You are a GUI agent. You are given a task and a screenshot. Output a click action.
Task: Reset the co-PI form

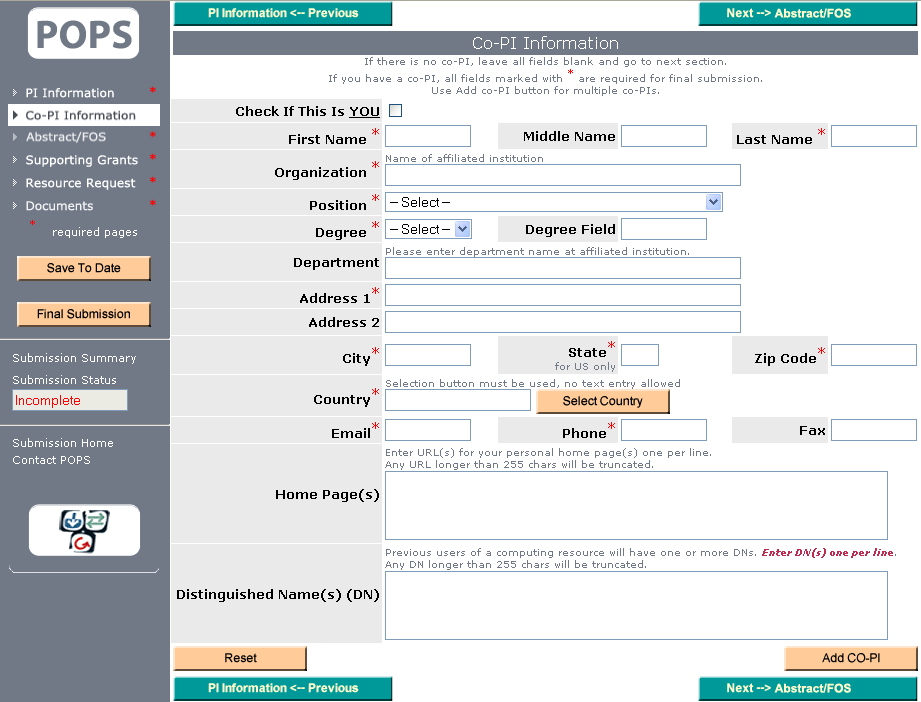pyautogui.click(x=240, y=658)
